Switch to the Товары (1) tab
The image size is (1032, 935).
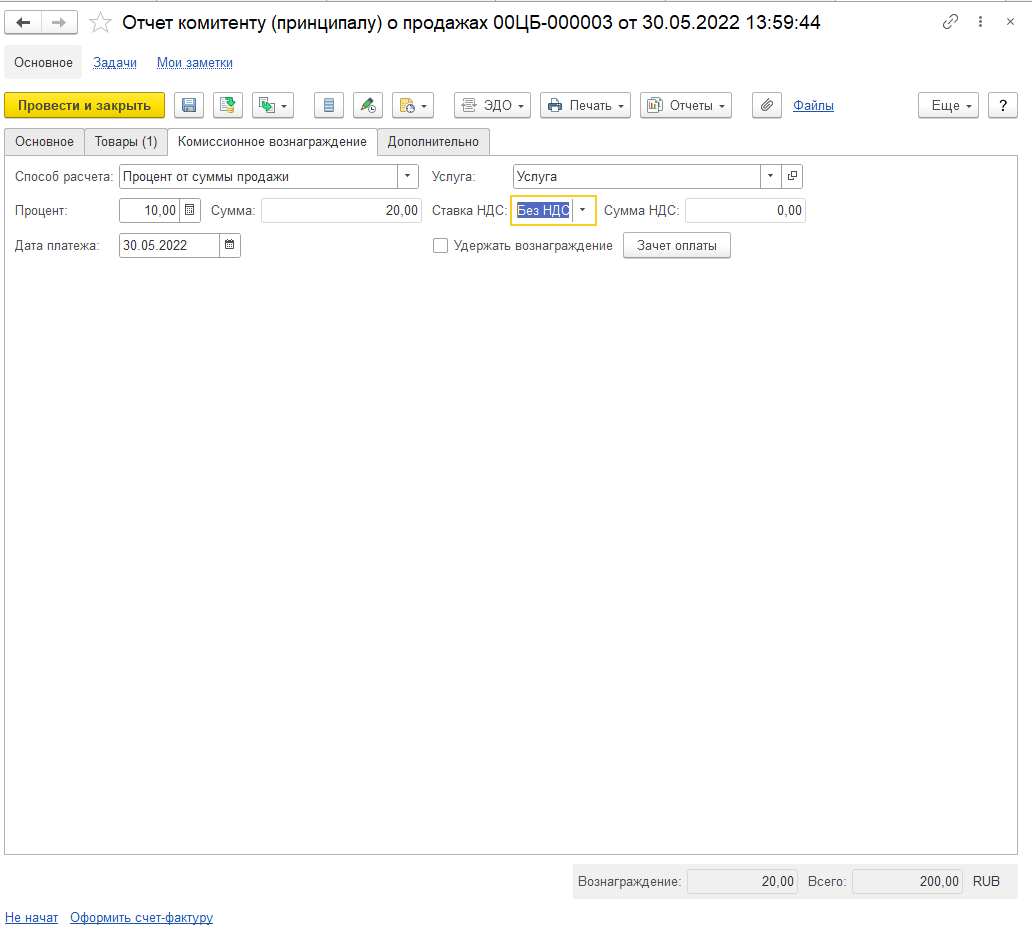126,142
